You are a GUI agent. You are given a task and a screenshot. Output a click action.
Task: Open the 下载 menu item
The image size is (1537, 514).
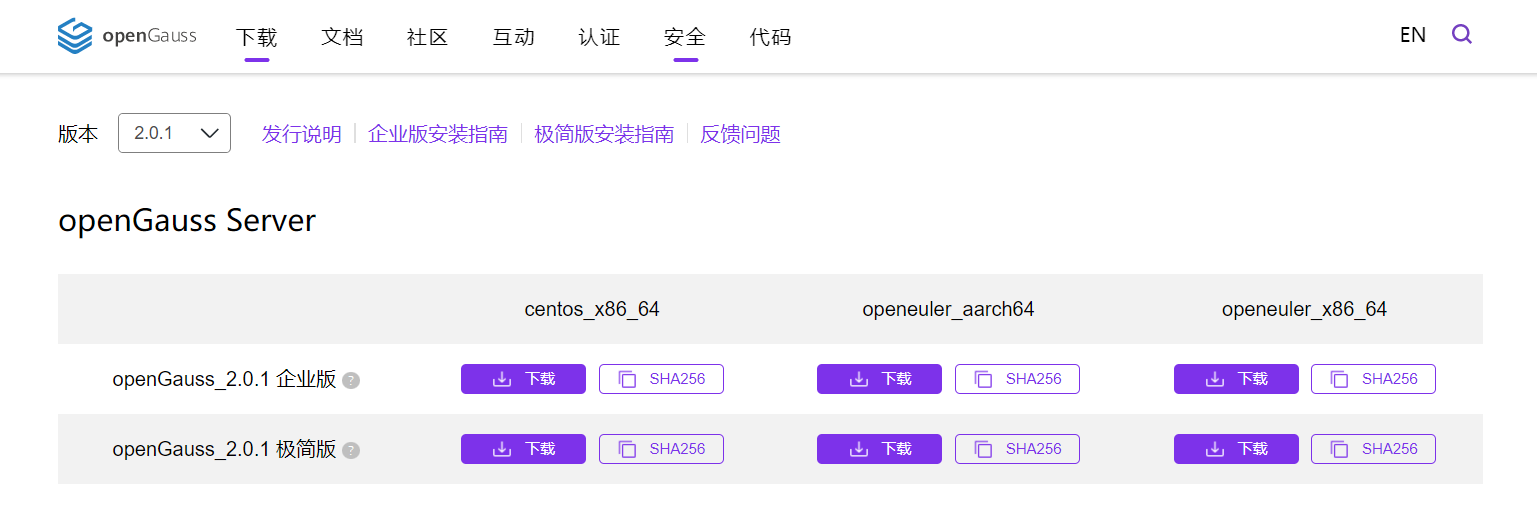click(256, 37)
